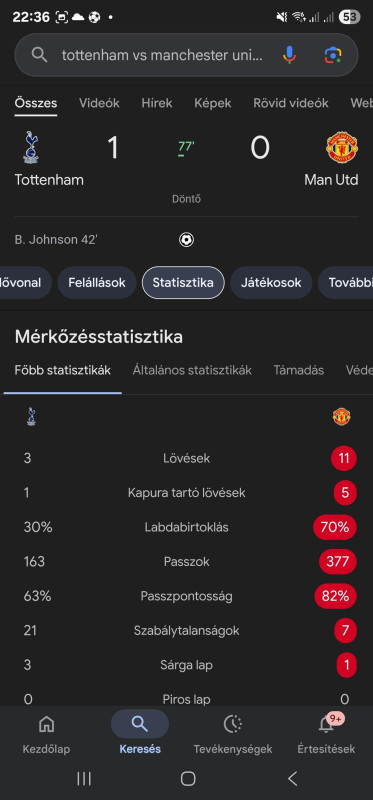This screenshot has width=373, height=800.
Task: Open Google Lens camera search icon
Action: pyautogui.click(x=333, y=55)
